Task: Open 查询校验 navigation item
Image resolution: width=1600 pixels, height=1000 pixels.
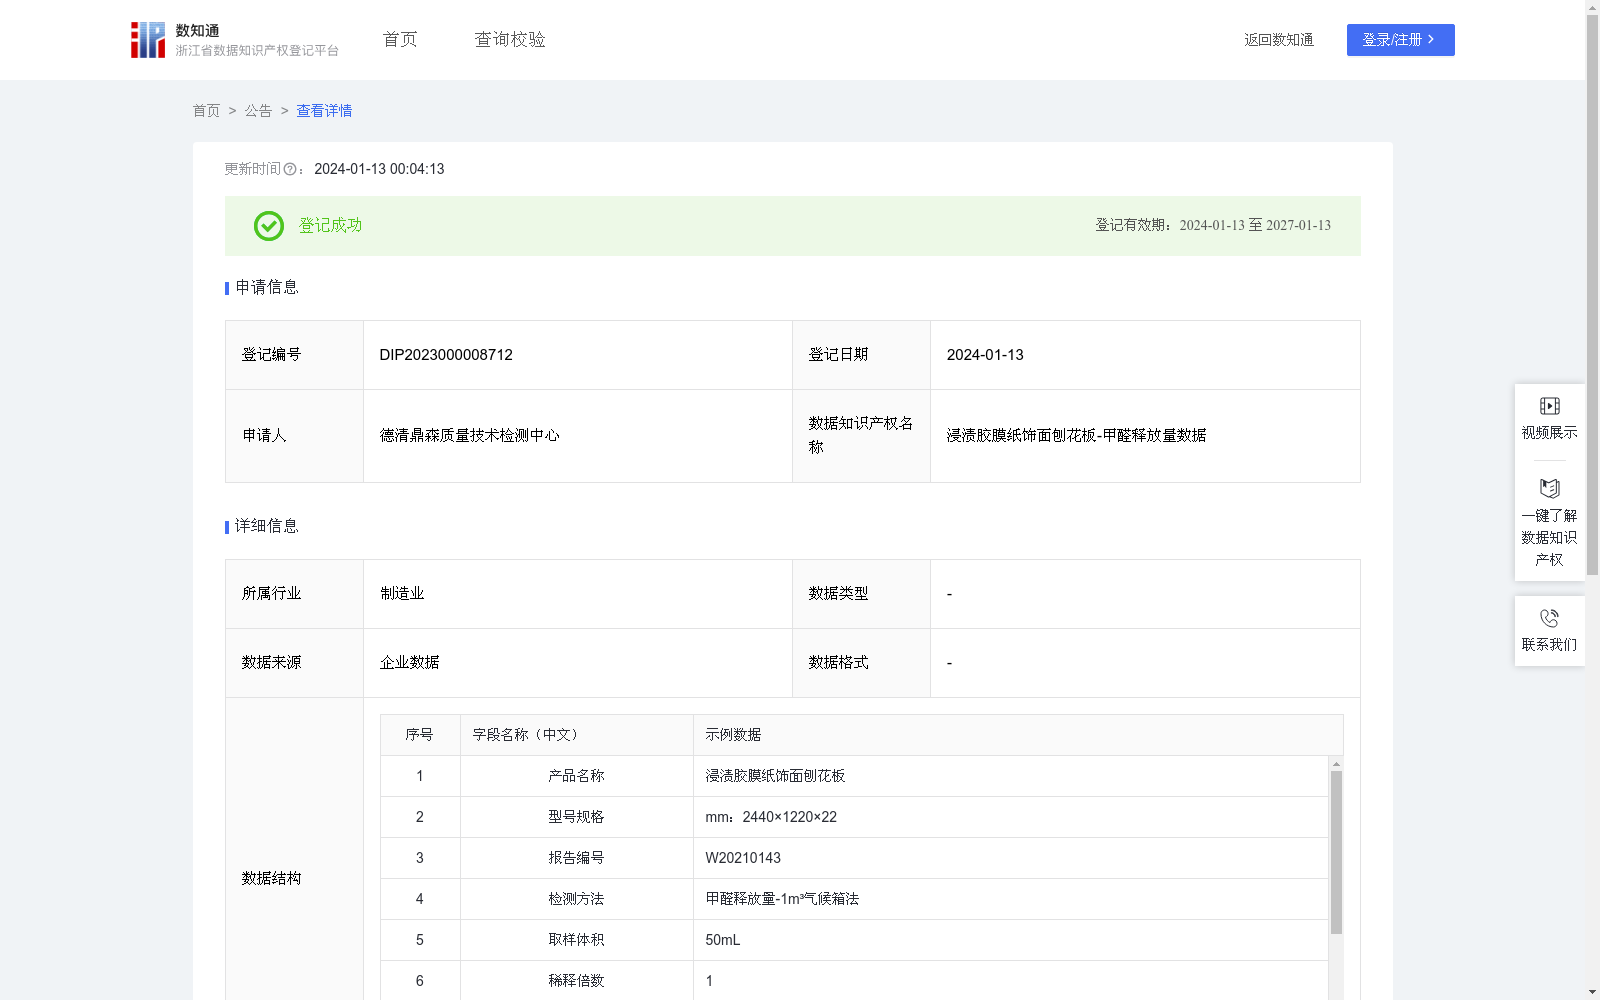Action: [x=510, y=40]
